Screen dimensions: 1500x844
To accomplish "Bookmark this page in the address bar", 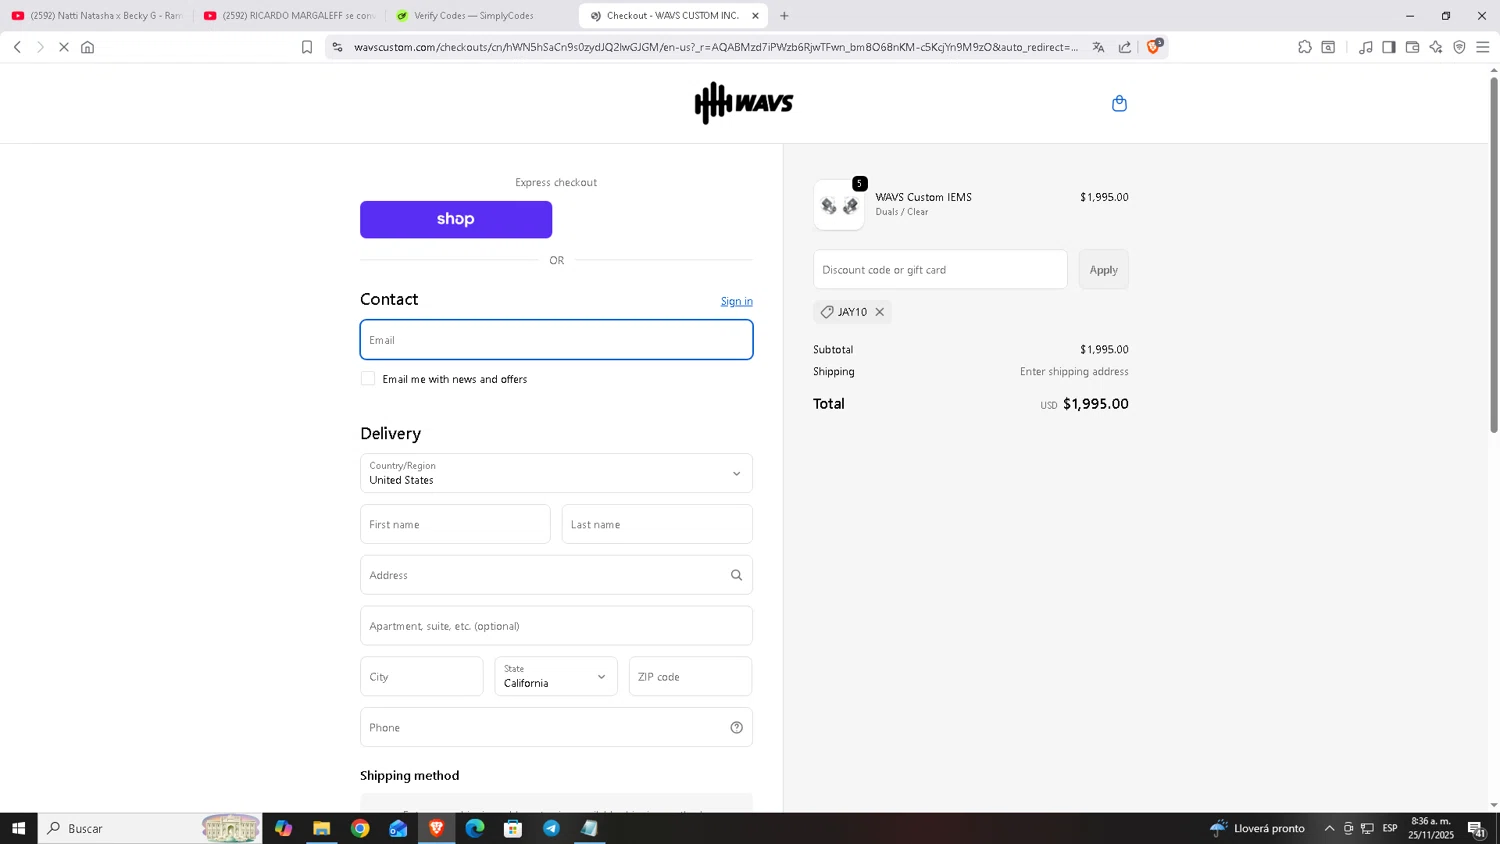I will [307, 47].
